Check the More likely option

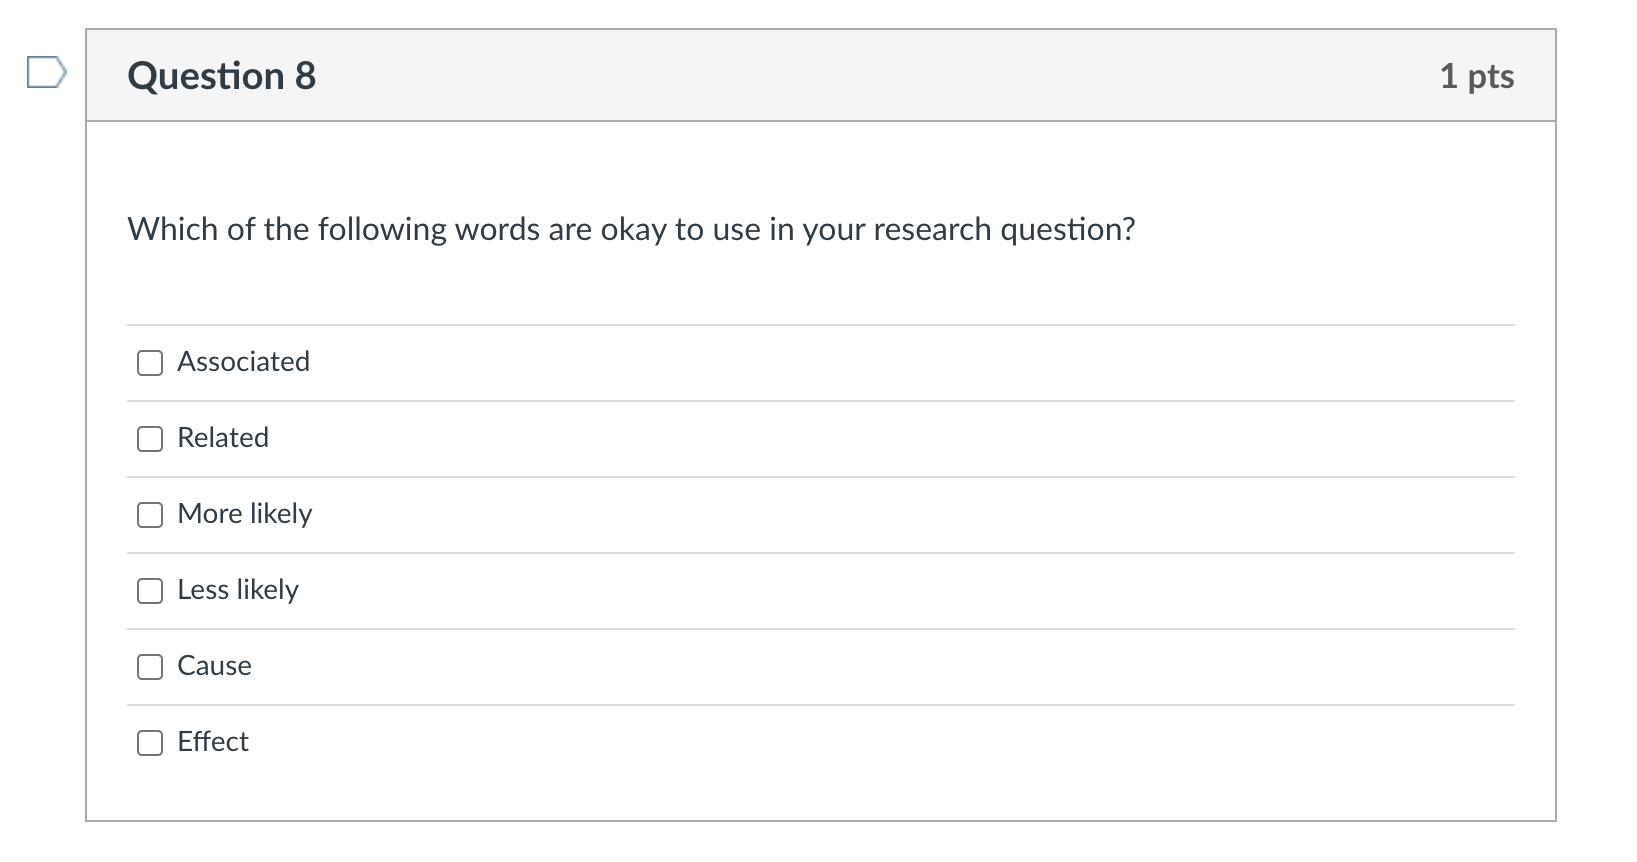coord(149,515)
